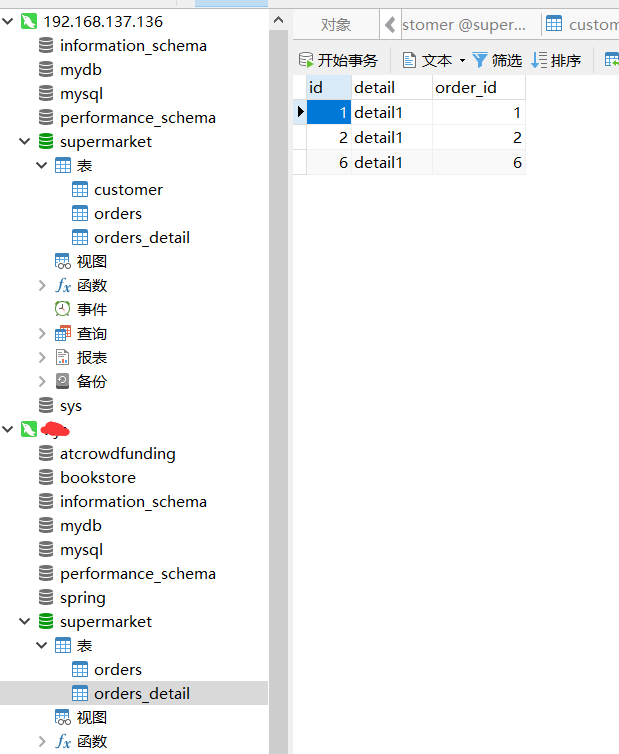Click the detail column header
Viewport: 619px width, 754px height.
click(392, 88)
